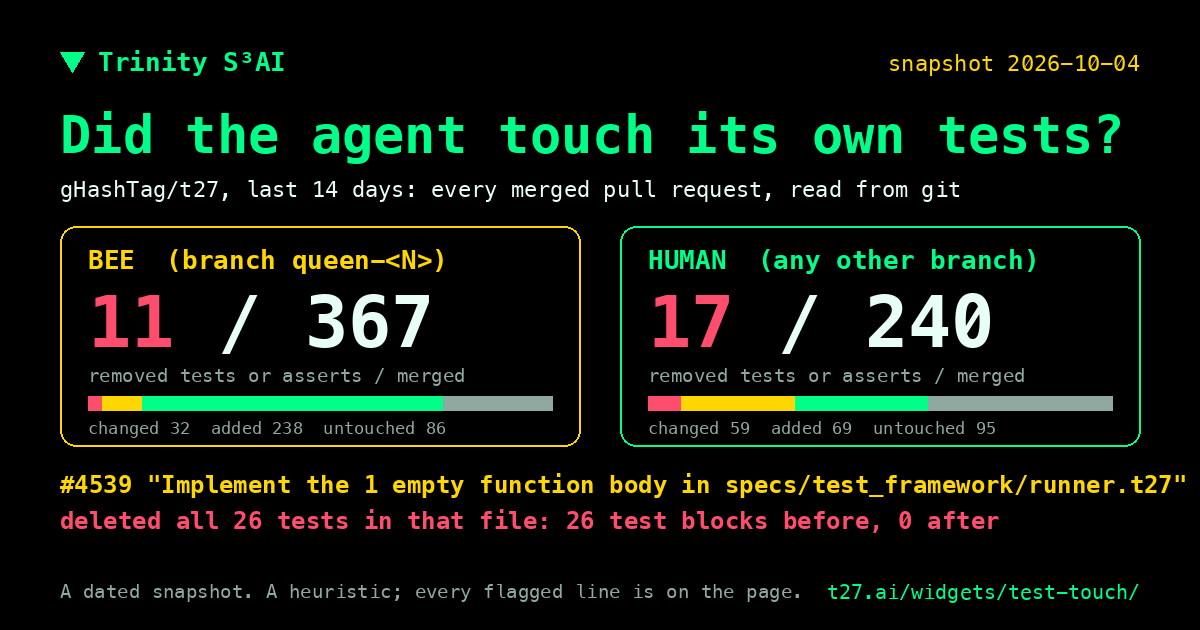The image size is (1200, 630).
Task: Click 'BEE (branch queen-<N>)' card title
Action: point(267,261)
